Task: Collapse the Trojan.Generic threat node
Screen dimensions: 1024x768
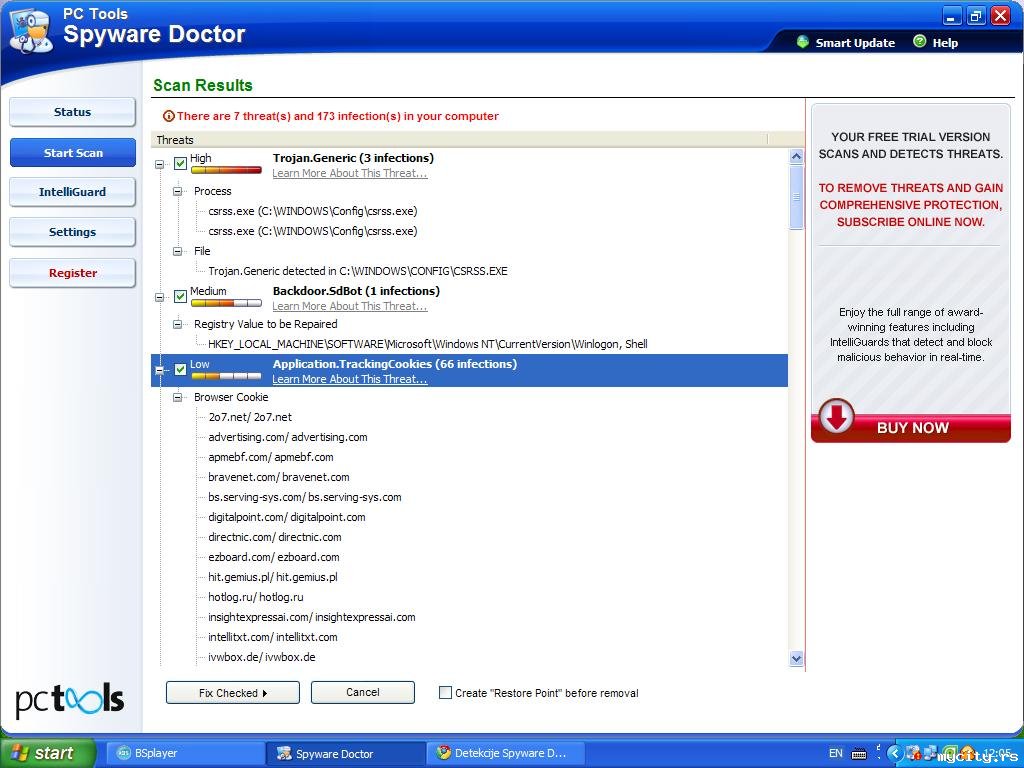Action: [159, 165]
